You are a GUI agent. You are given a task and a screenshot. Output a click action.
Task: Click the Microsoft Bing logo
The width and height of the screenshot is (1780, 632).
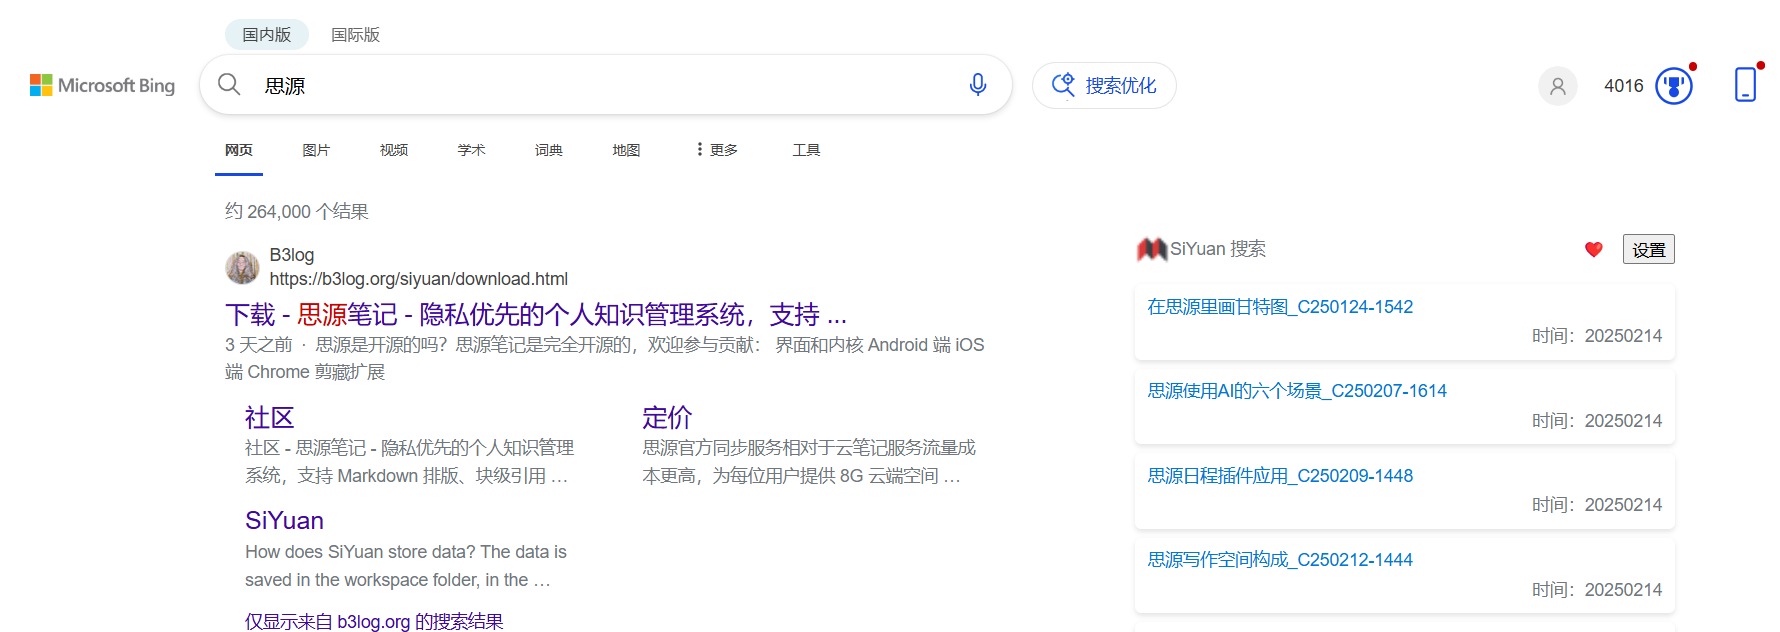102,86
